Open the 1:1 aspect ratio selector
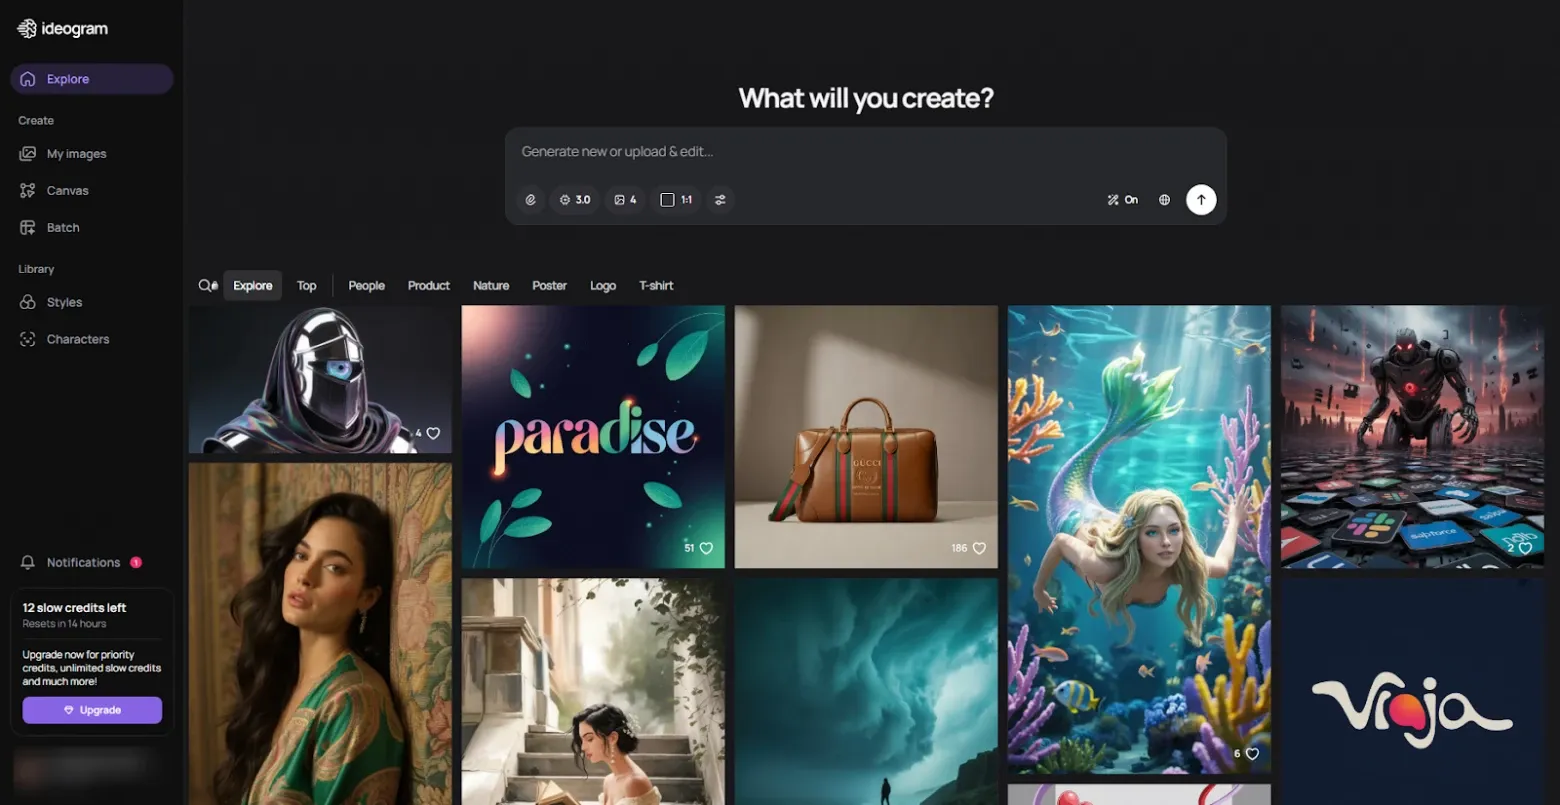 coord(676,199)
